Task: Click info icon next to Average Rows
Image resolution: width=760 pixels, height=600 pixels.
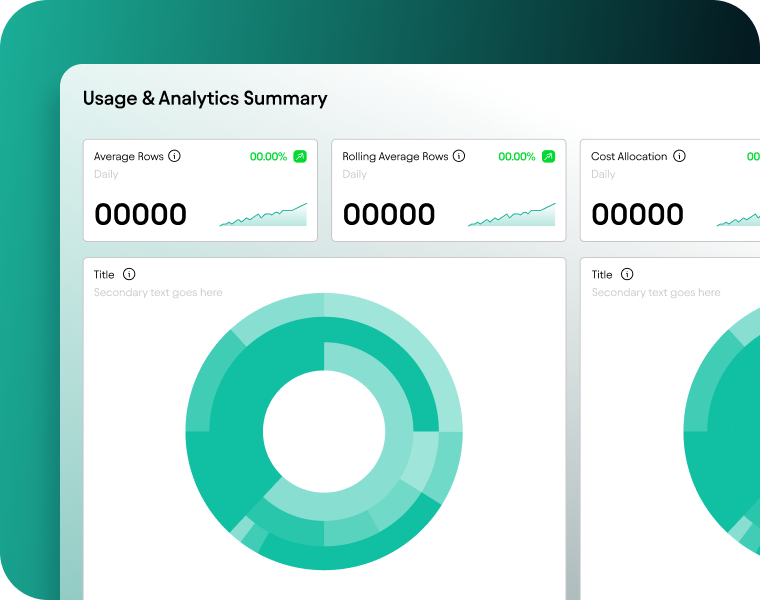Action: (x=174, y=156)
